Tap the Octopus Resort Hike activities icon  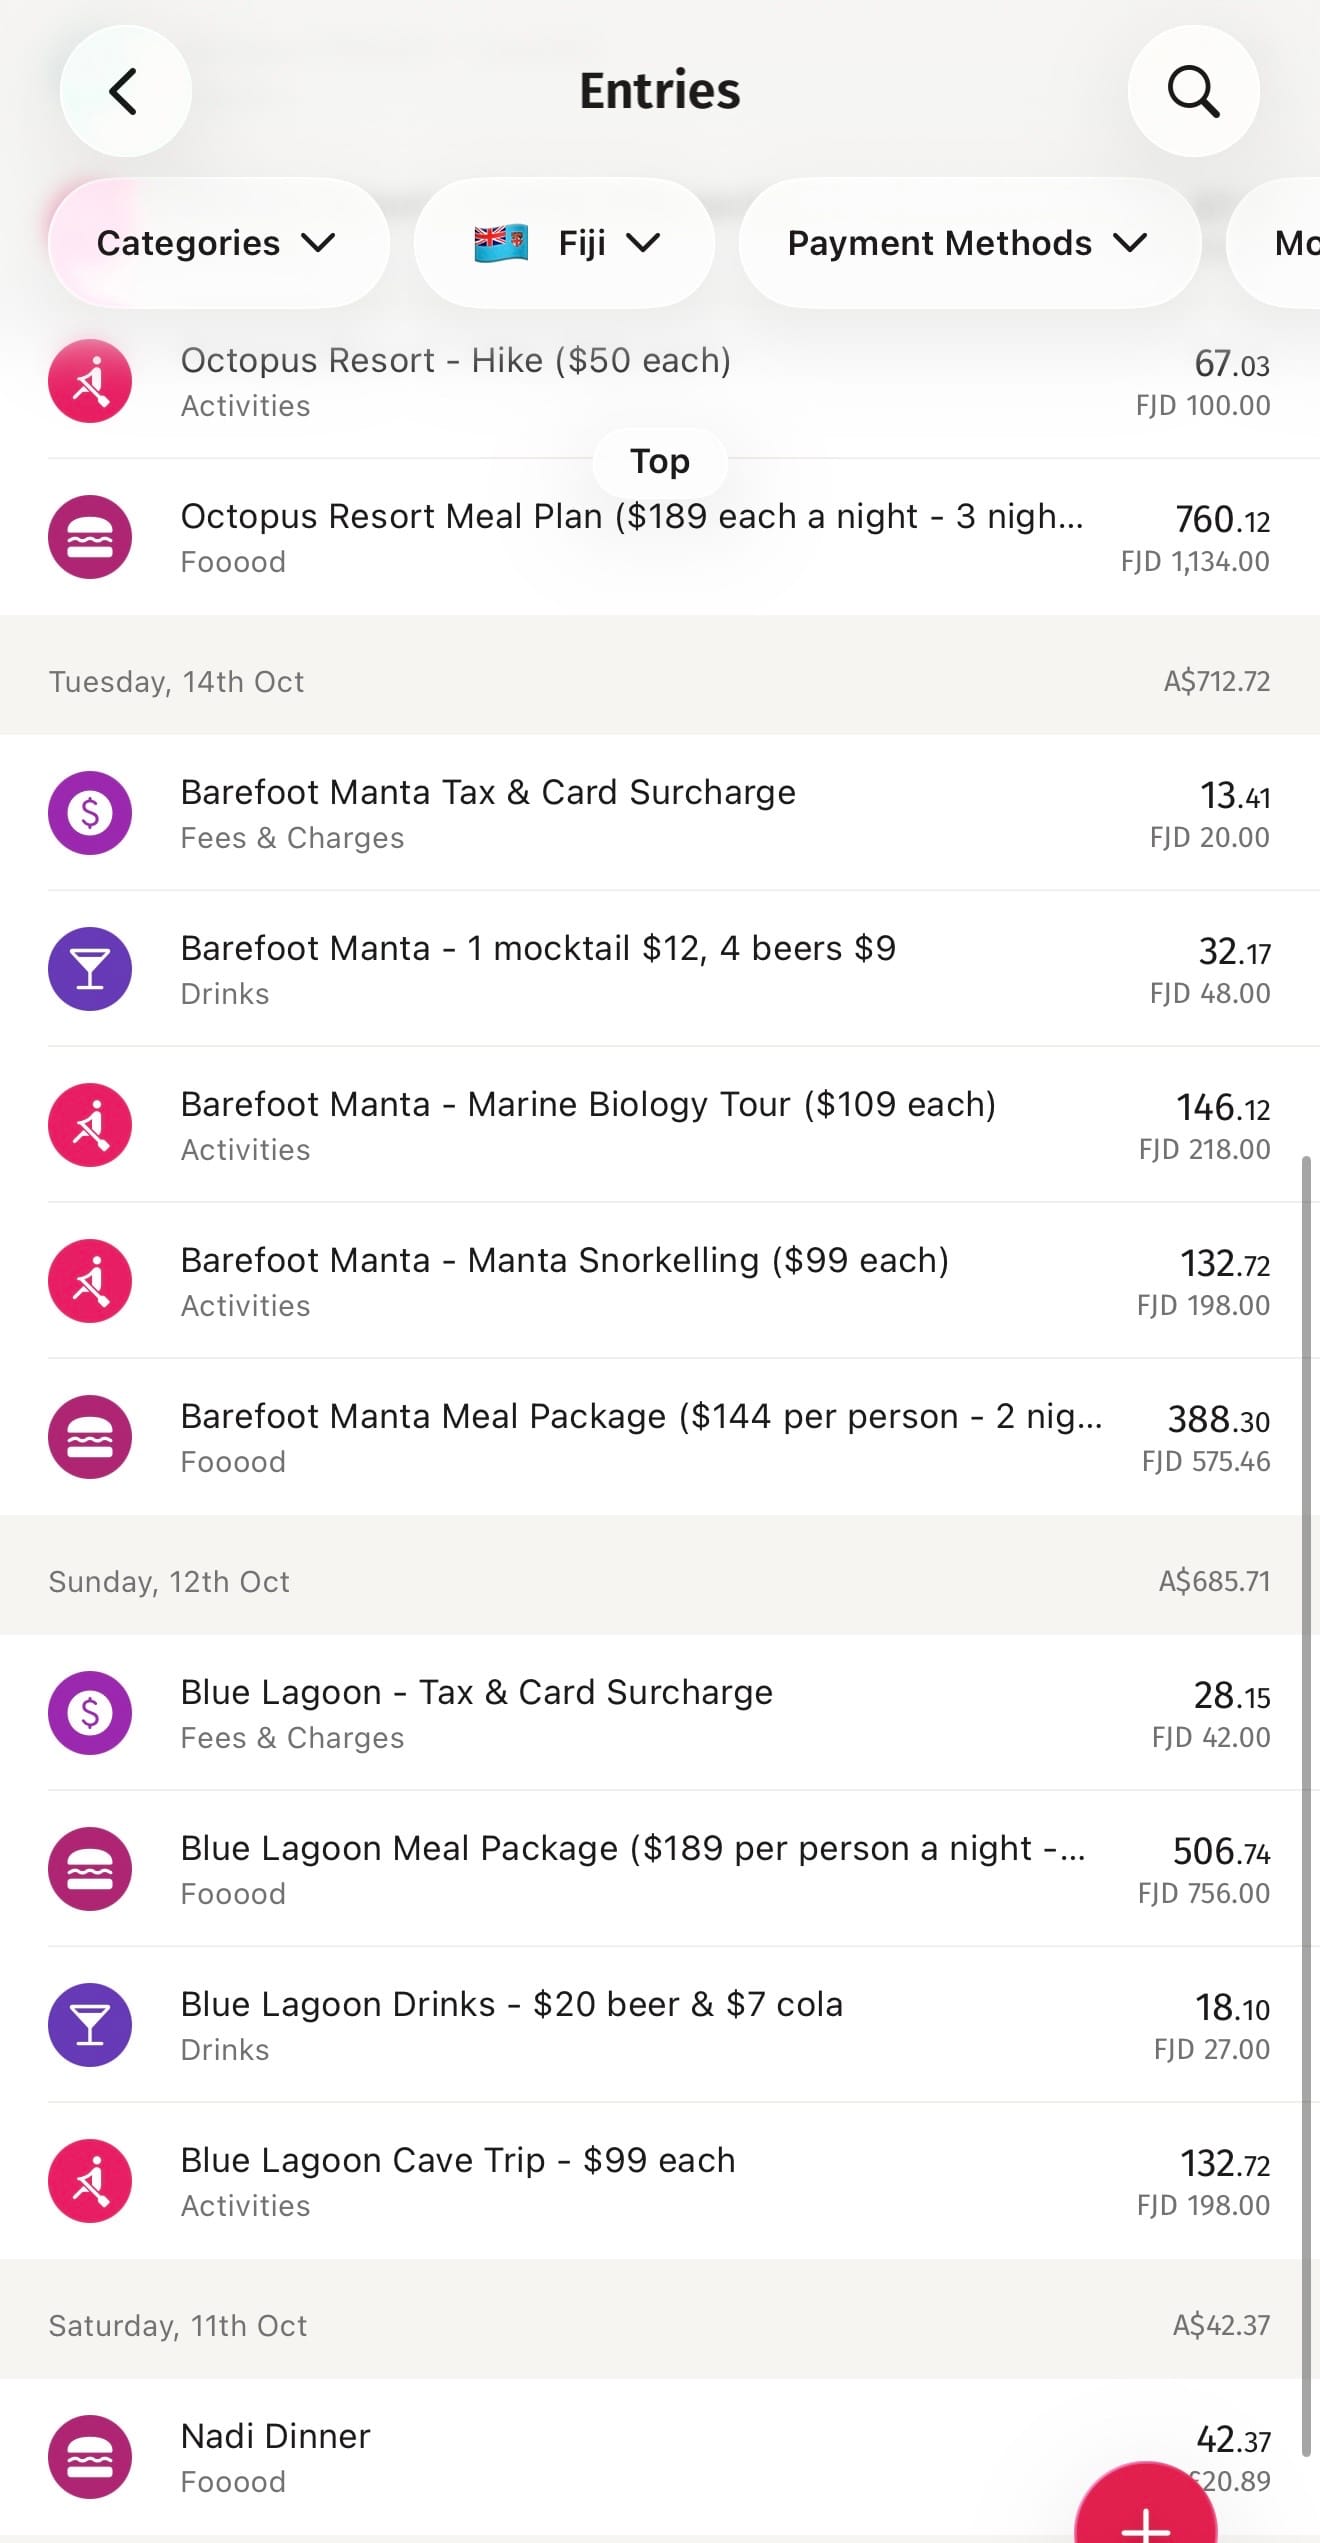click(90, 381)
